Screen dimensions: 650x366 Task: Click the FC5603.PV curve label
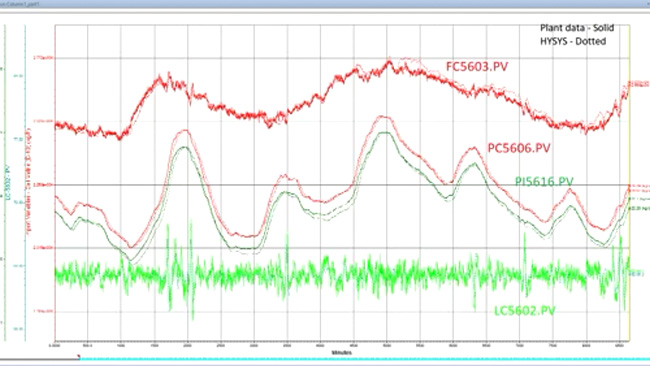(x=477, y=67)
